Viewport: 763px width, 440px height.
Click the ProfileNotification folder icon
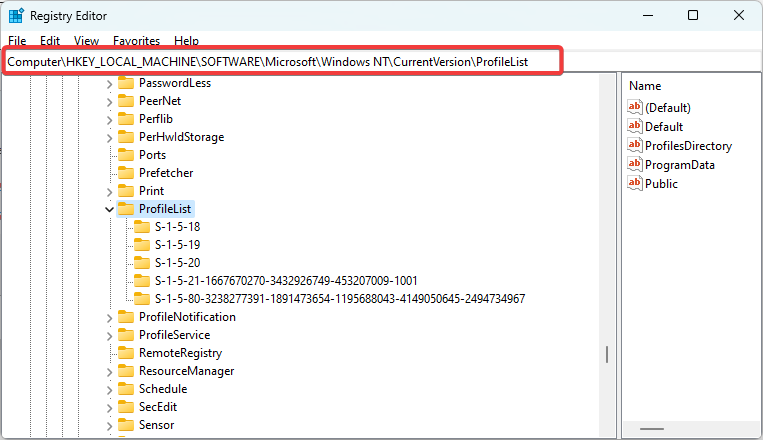[x=126, y=317]
